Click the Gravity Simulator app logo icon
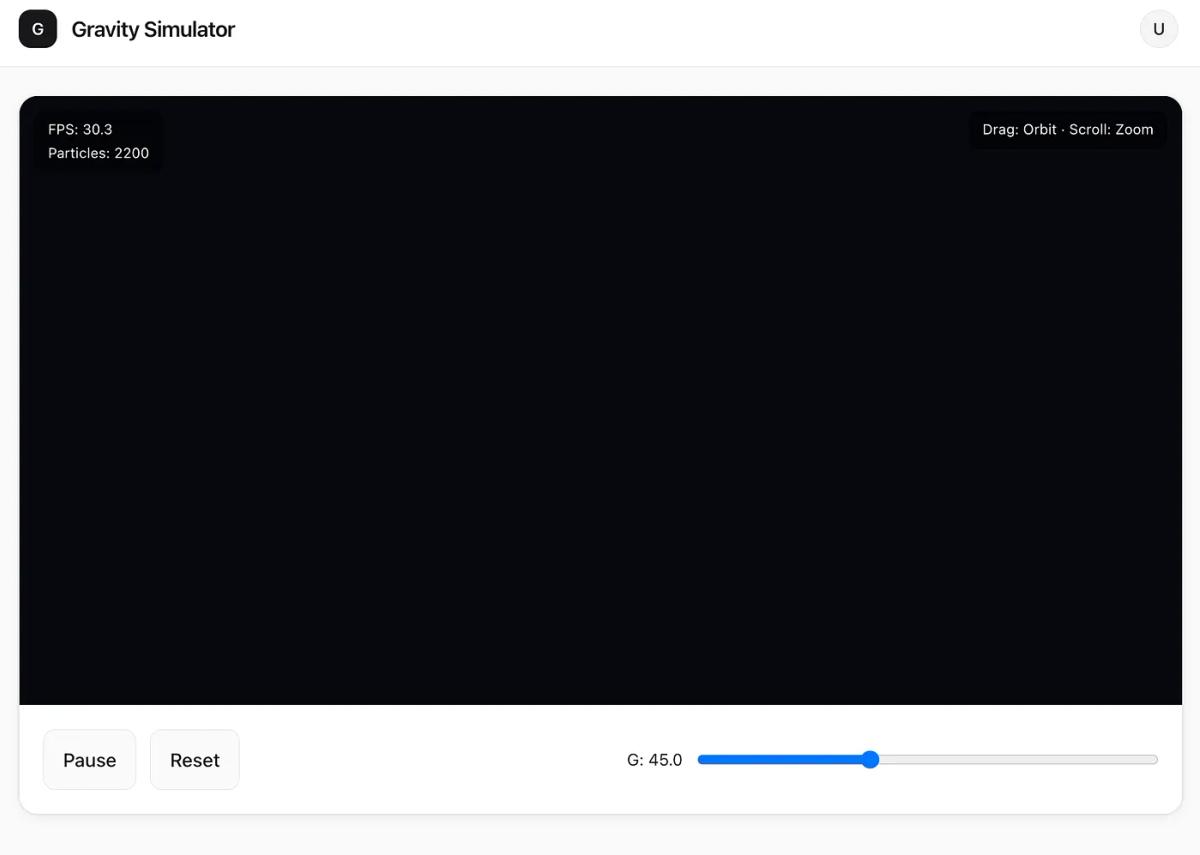The image size is (1200, 855). click(37, 29)
